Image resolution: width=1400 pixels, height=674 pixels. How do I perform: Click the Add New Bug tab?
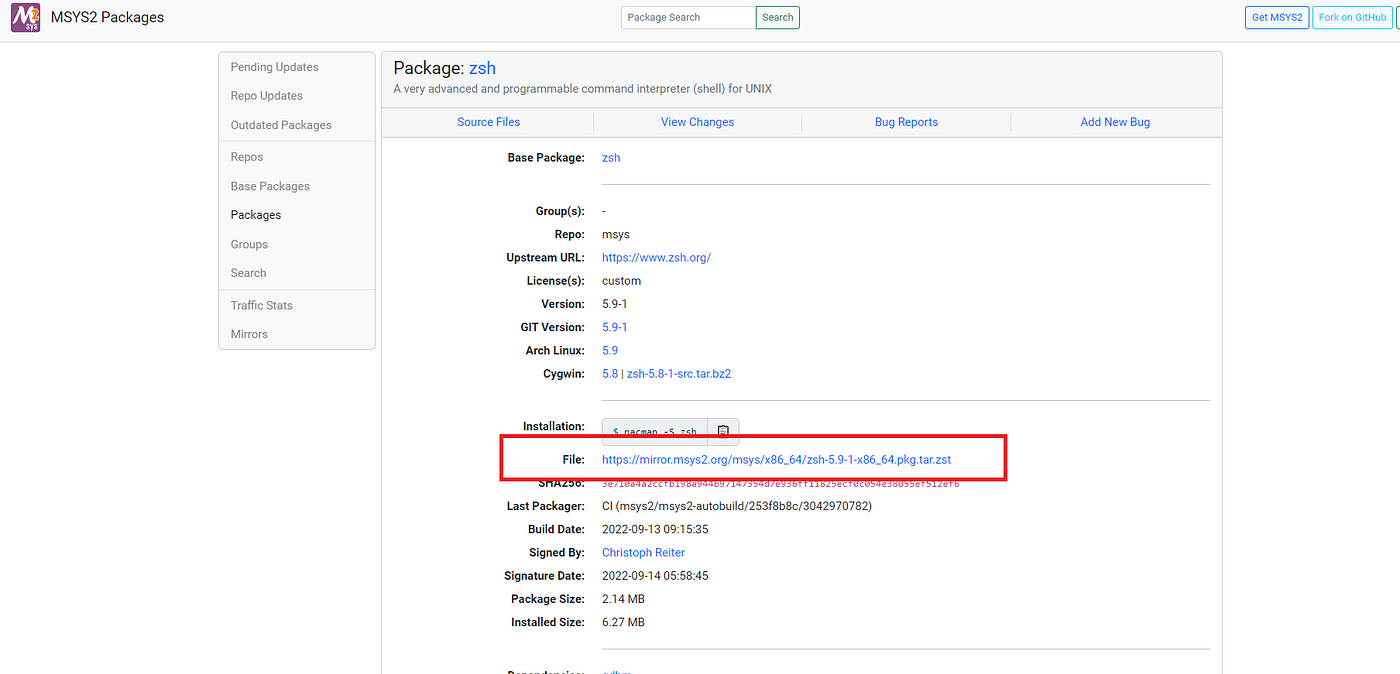pyautogui.click(x=1115, y=122)
